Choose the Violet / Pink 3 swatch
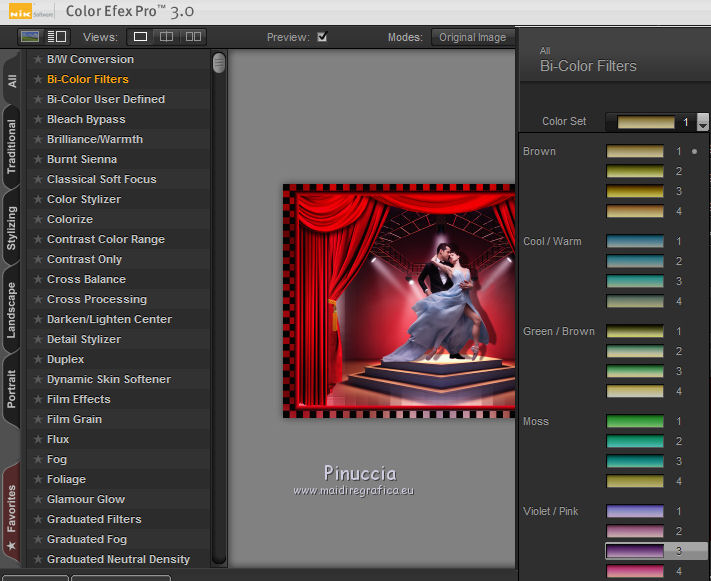The image size is (711, 581). pos(635,551)
